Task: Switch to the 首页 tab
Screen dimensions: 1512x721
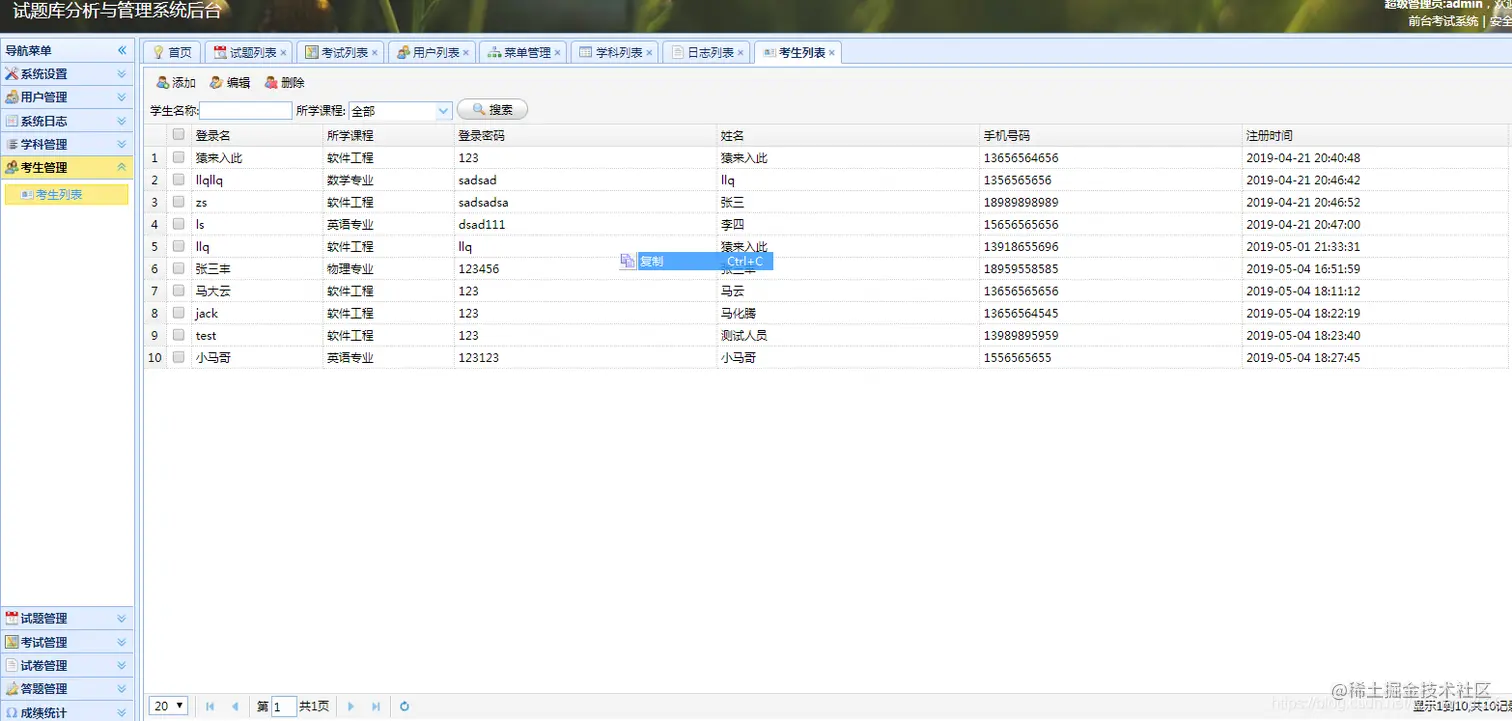Action: pos(172,53)
